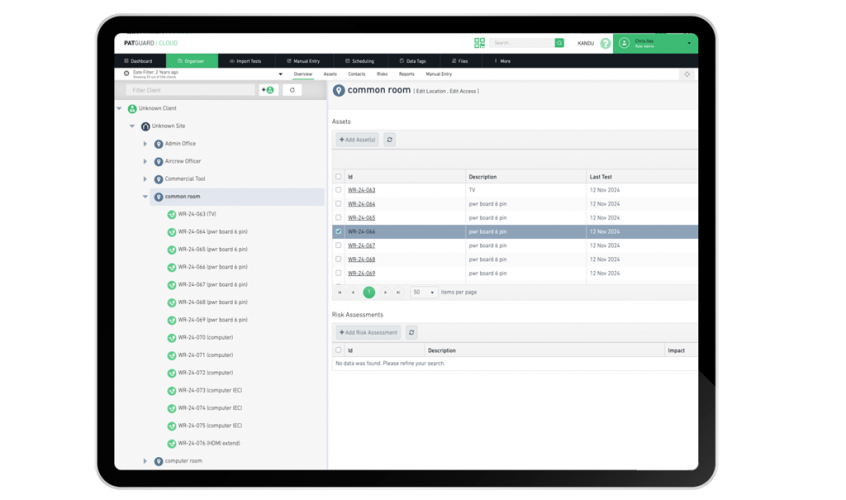Check the WR-24-065 row checkbox
Viewport: 846px width, 500px height.
click(x=338, y=217)
